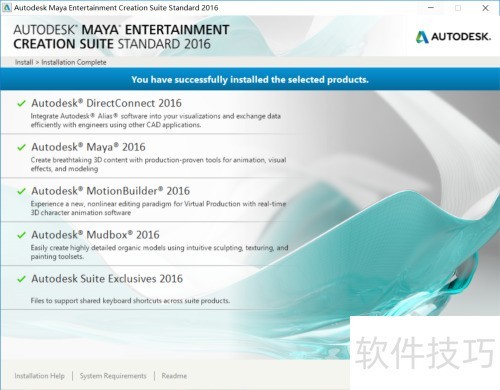
Task: Click the green checkmark beside DirectConnect 2016
Action: 21,103
